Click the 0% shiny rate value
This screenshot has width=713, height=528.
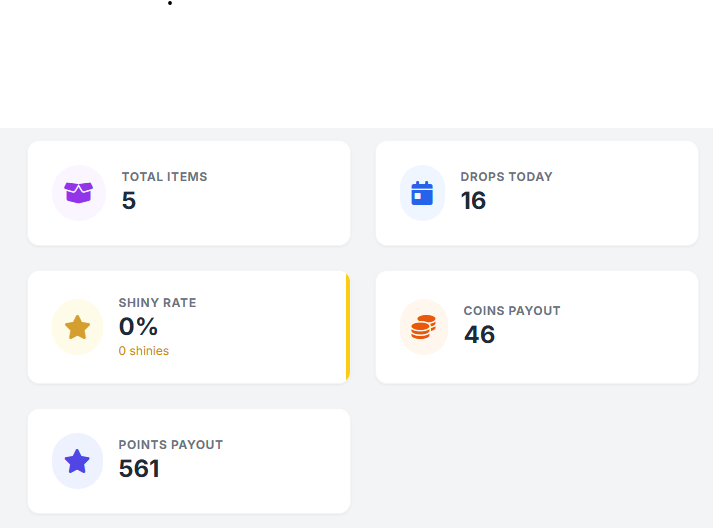(x=139, y=327)
